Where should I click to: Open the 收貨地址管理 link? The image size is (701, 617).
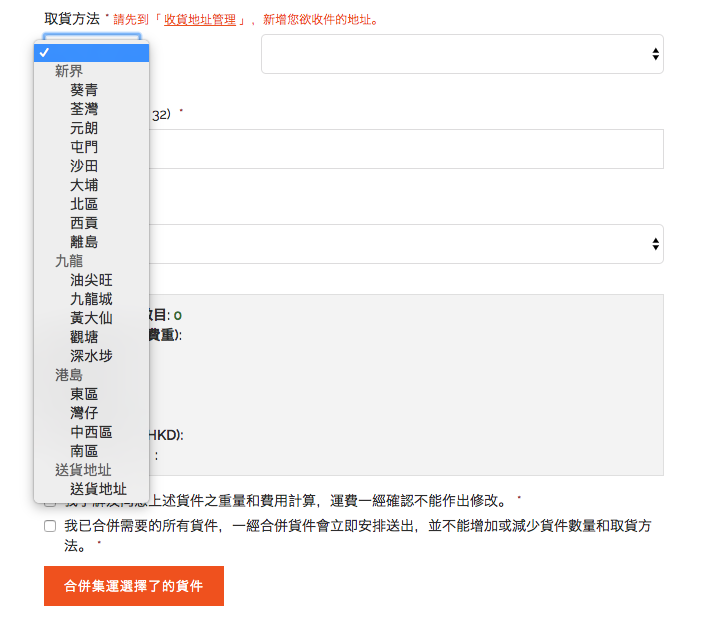click(x=200, y=19)
